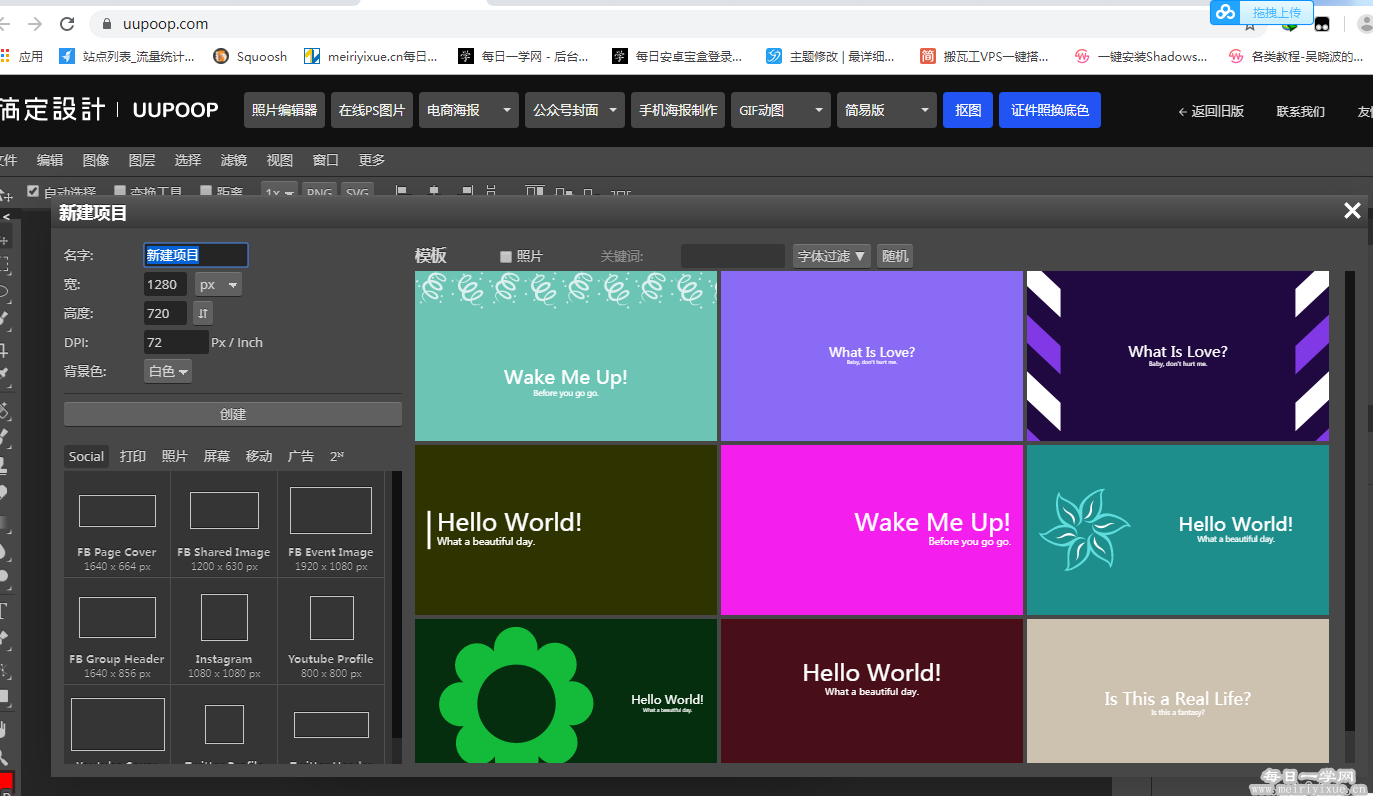Follow the 联系我们 link

point(1301,111)
